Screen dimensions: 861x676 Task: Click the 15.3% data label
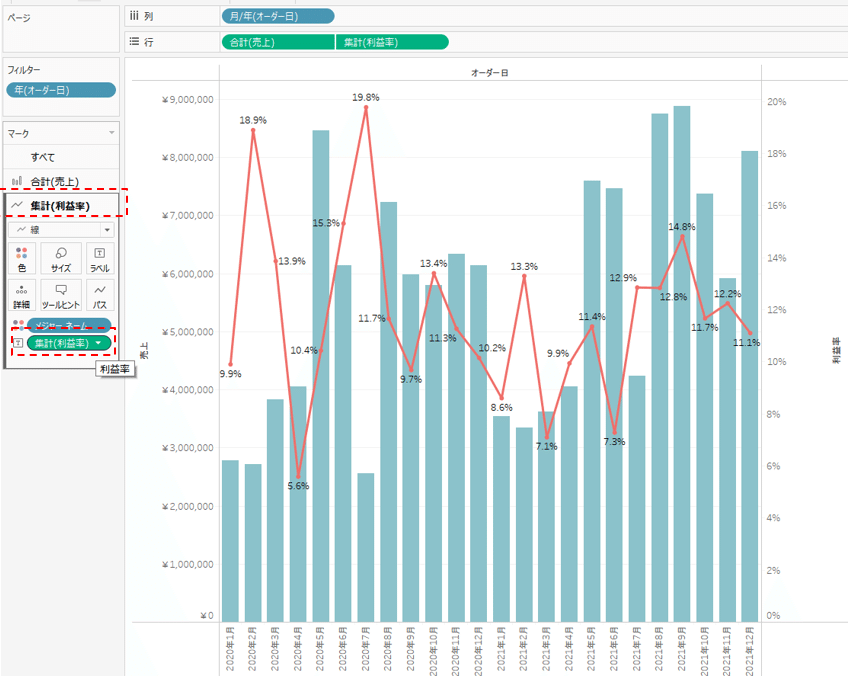point(326,223)
